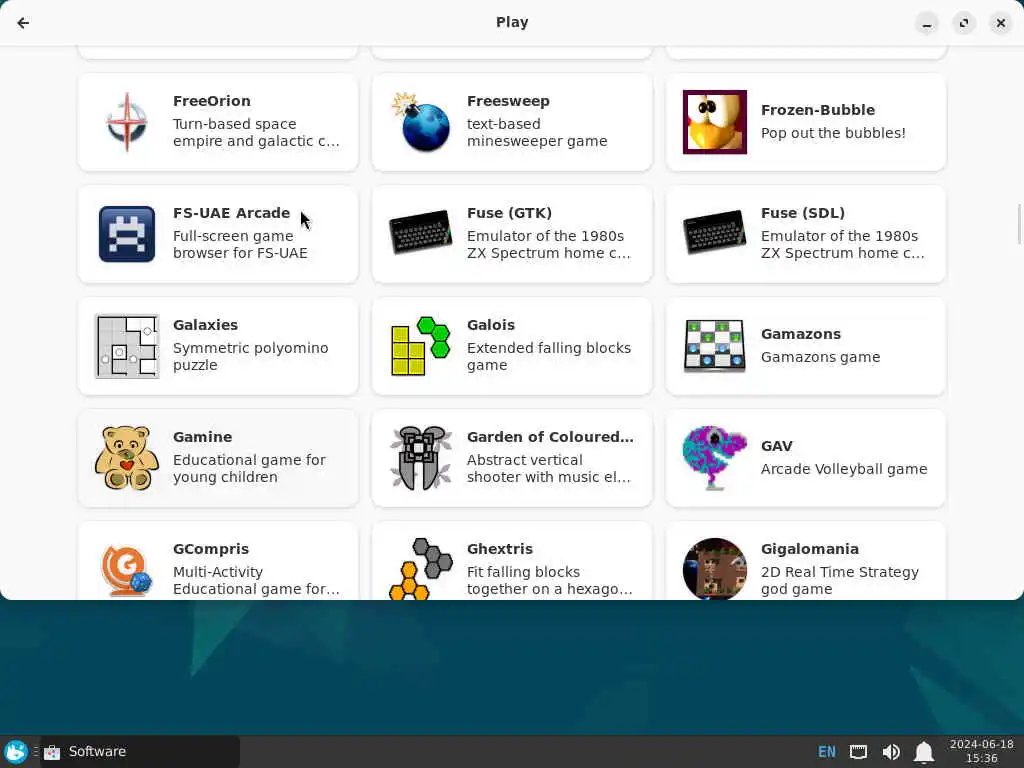
Task: Select the Galois blocks icon
Action: (421, 346)
